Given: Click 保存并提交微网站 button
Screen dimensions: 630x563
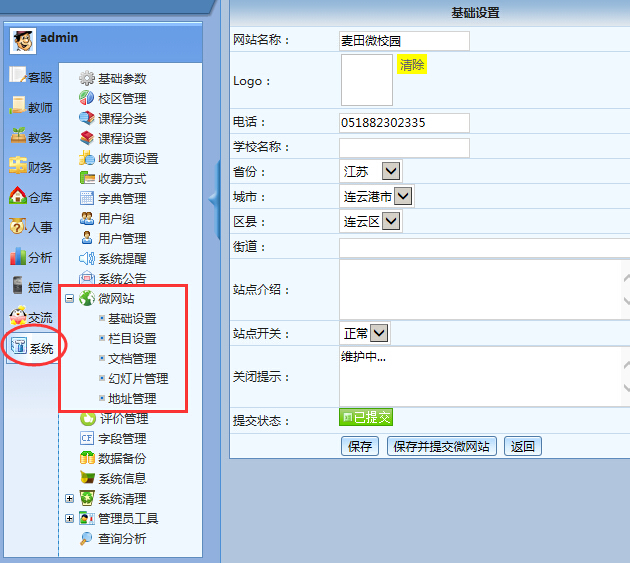Looking at the screenshot, I should pyautogui.click(x=441, y=446).
